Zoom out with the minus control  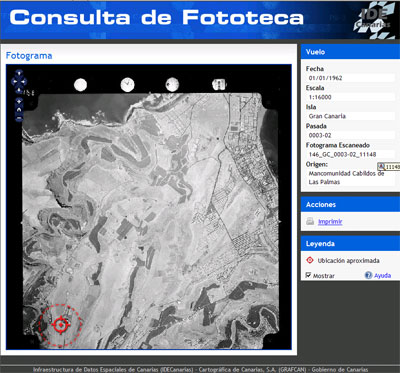click(x=19, y=118)
